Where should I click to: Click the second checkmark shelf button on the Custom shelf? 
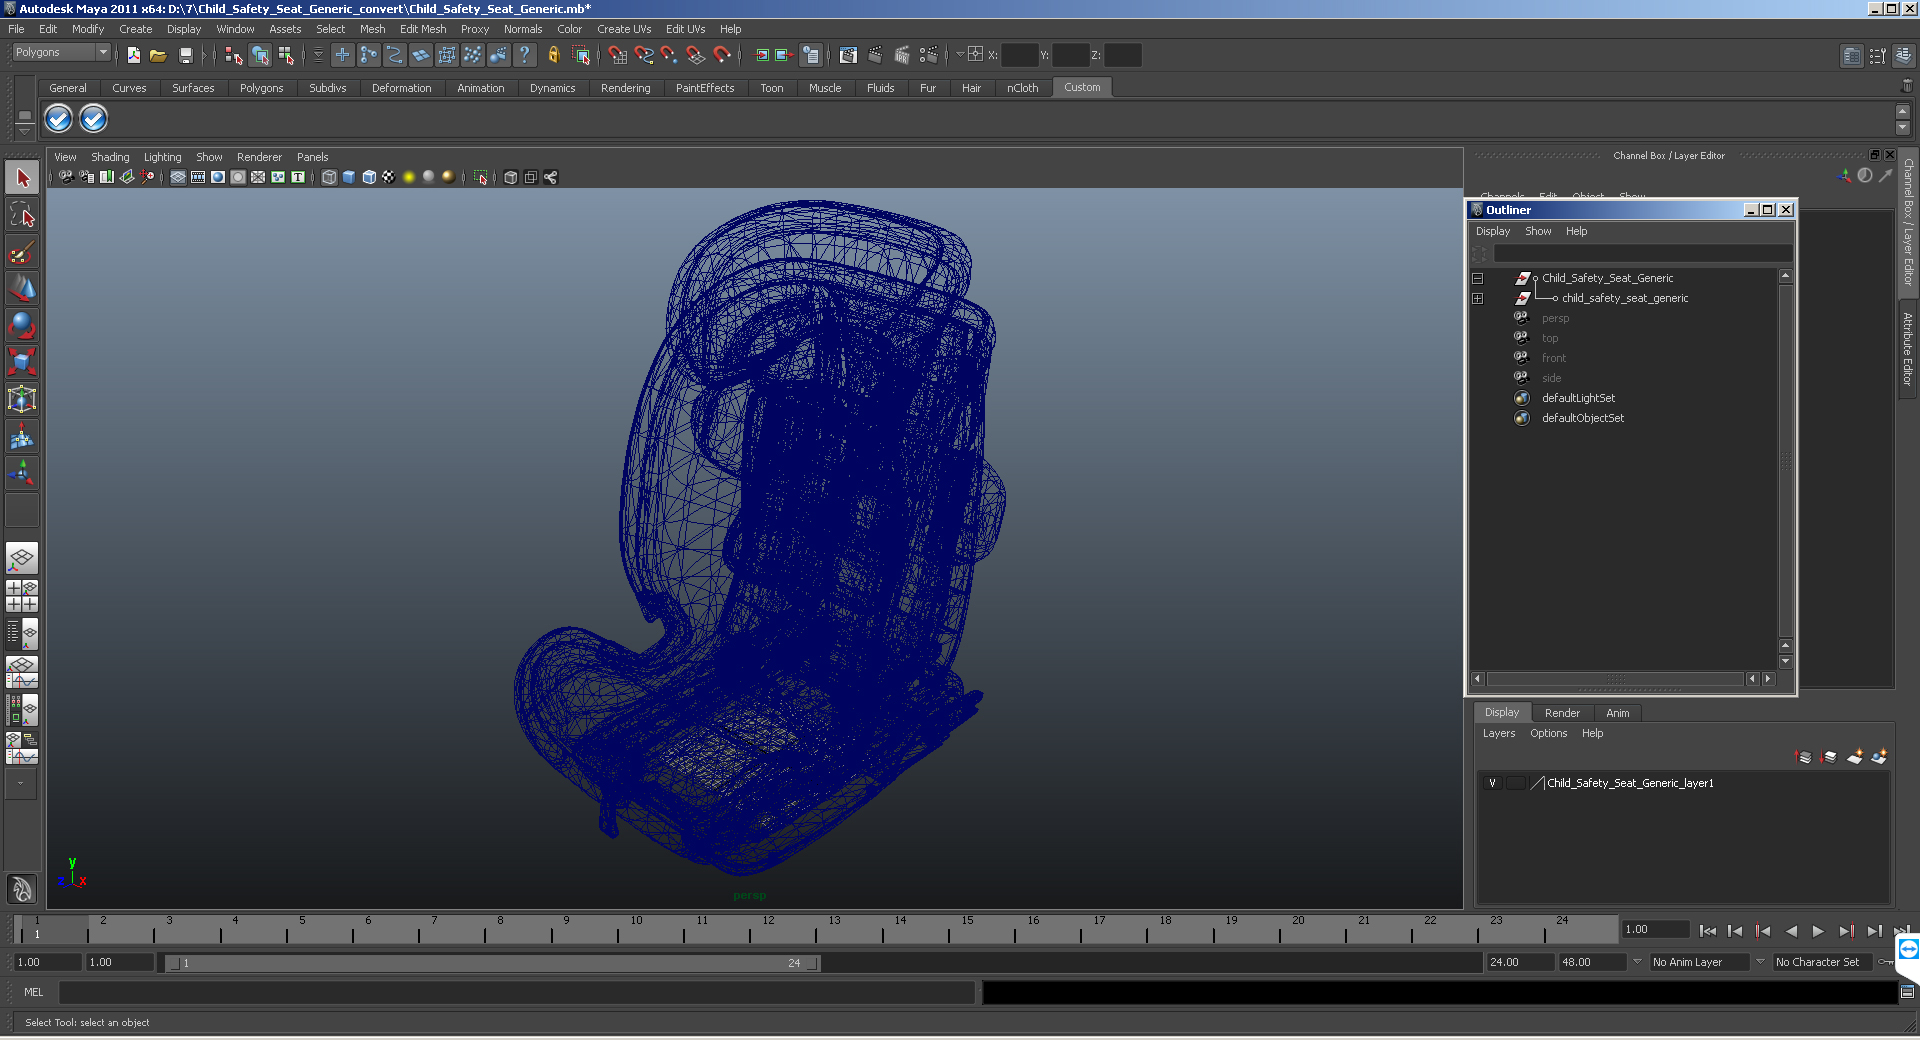pos(93,119)
